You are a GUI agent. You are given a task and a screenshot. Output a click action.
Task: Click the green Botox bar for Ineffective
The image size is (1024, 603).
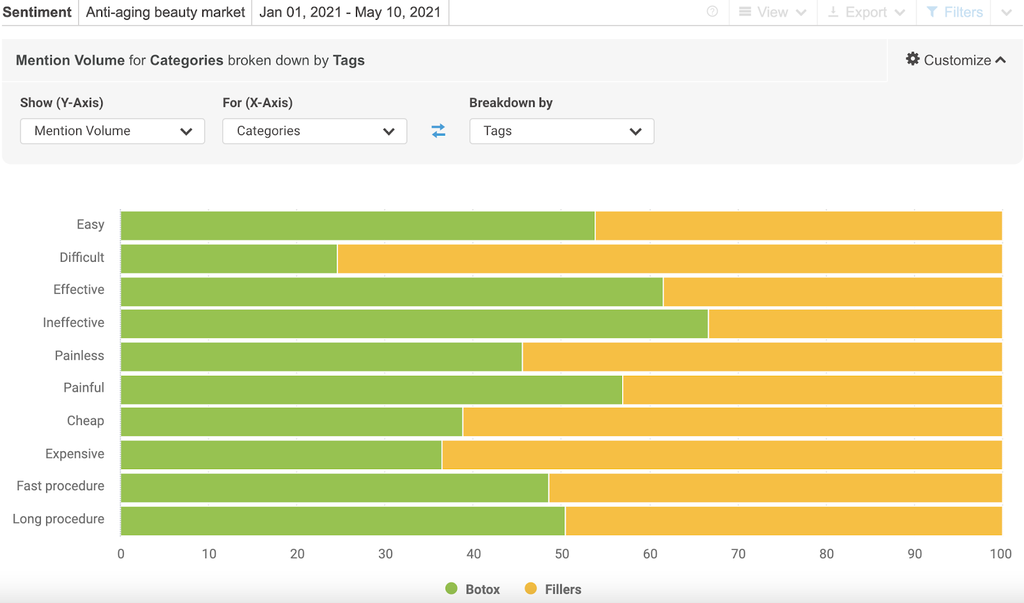(x=414, y=323)
